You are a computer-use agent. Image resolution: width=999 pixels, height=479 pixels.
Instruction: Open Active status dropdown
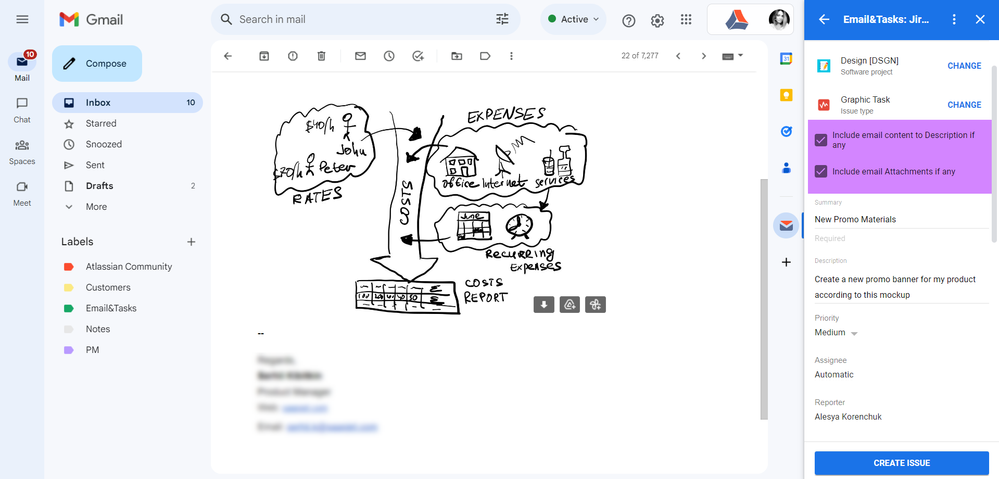pyautogui.click(x=573, y=19)
